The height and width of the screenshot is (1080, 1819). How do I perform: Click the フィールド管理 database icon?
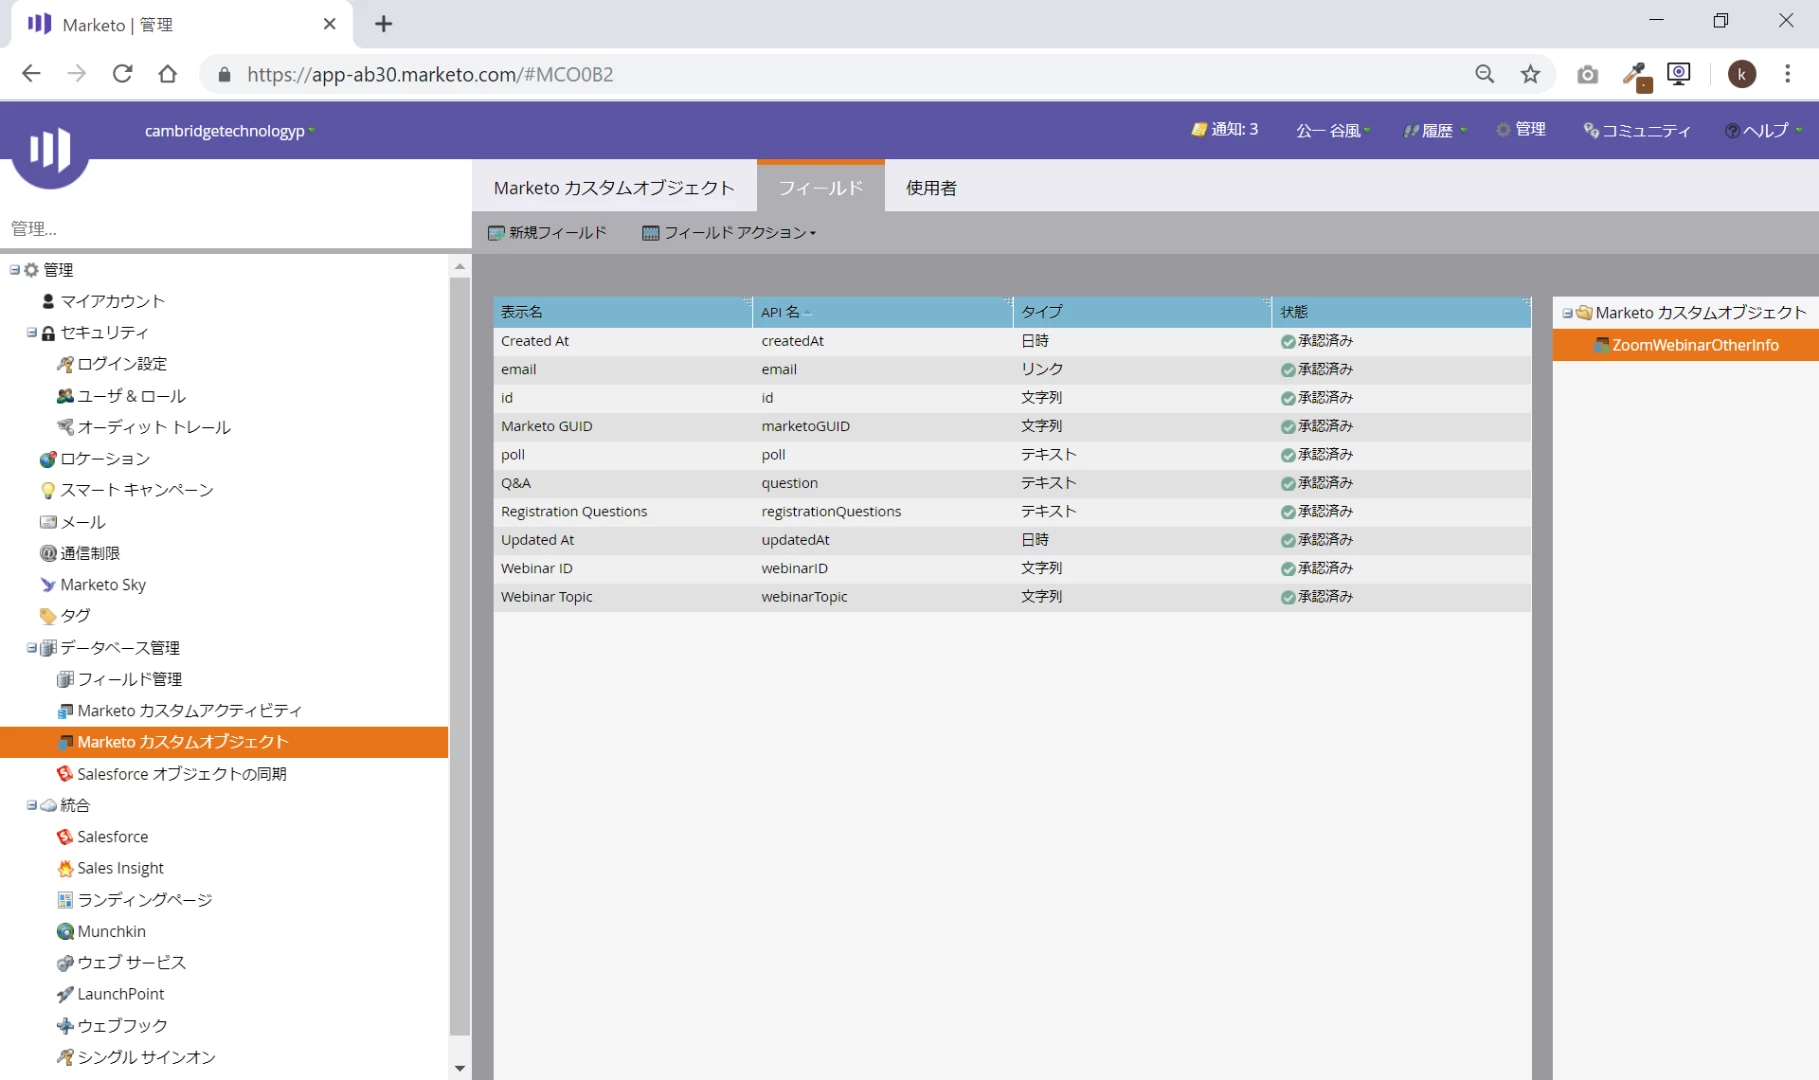point(65,679)
